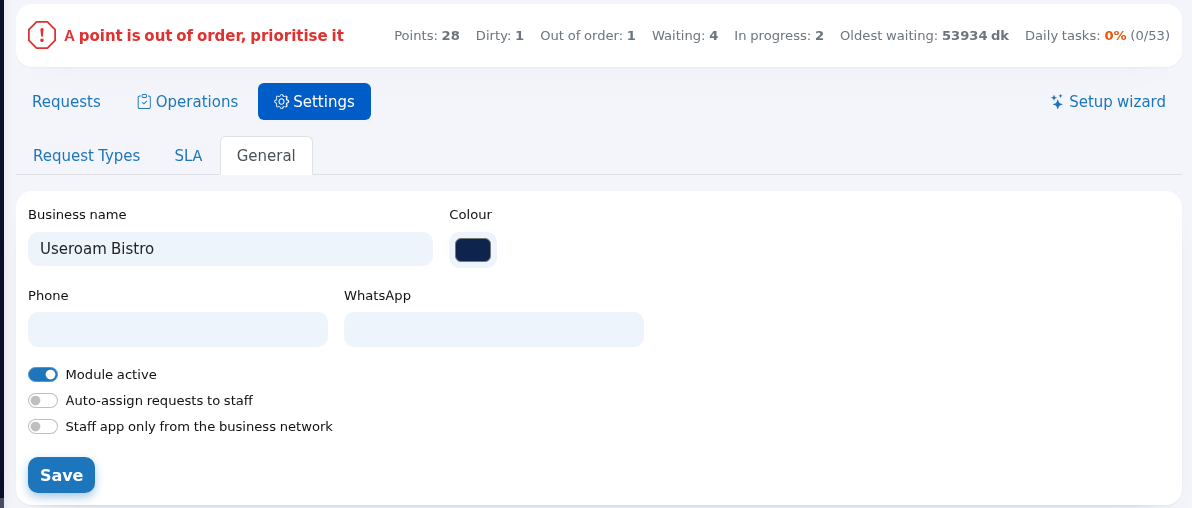1192x508 pixels.
Task: Select the General tab
Action: (x=266, y=156)
